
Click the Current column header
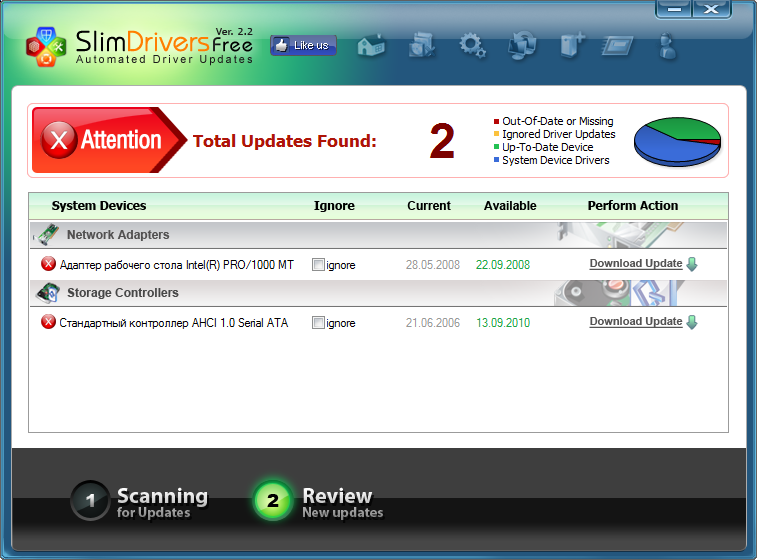coord(429,206)
